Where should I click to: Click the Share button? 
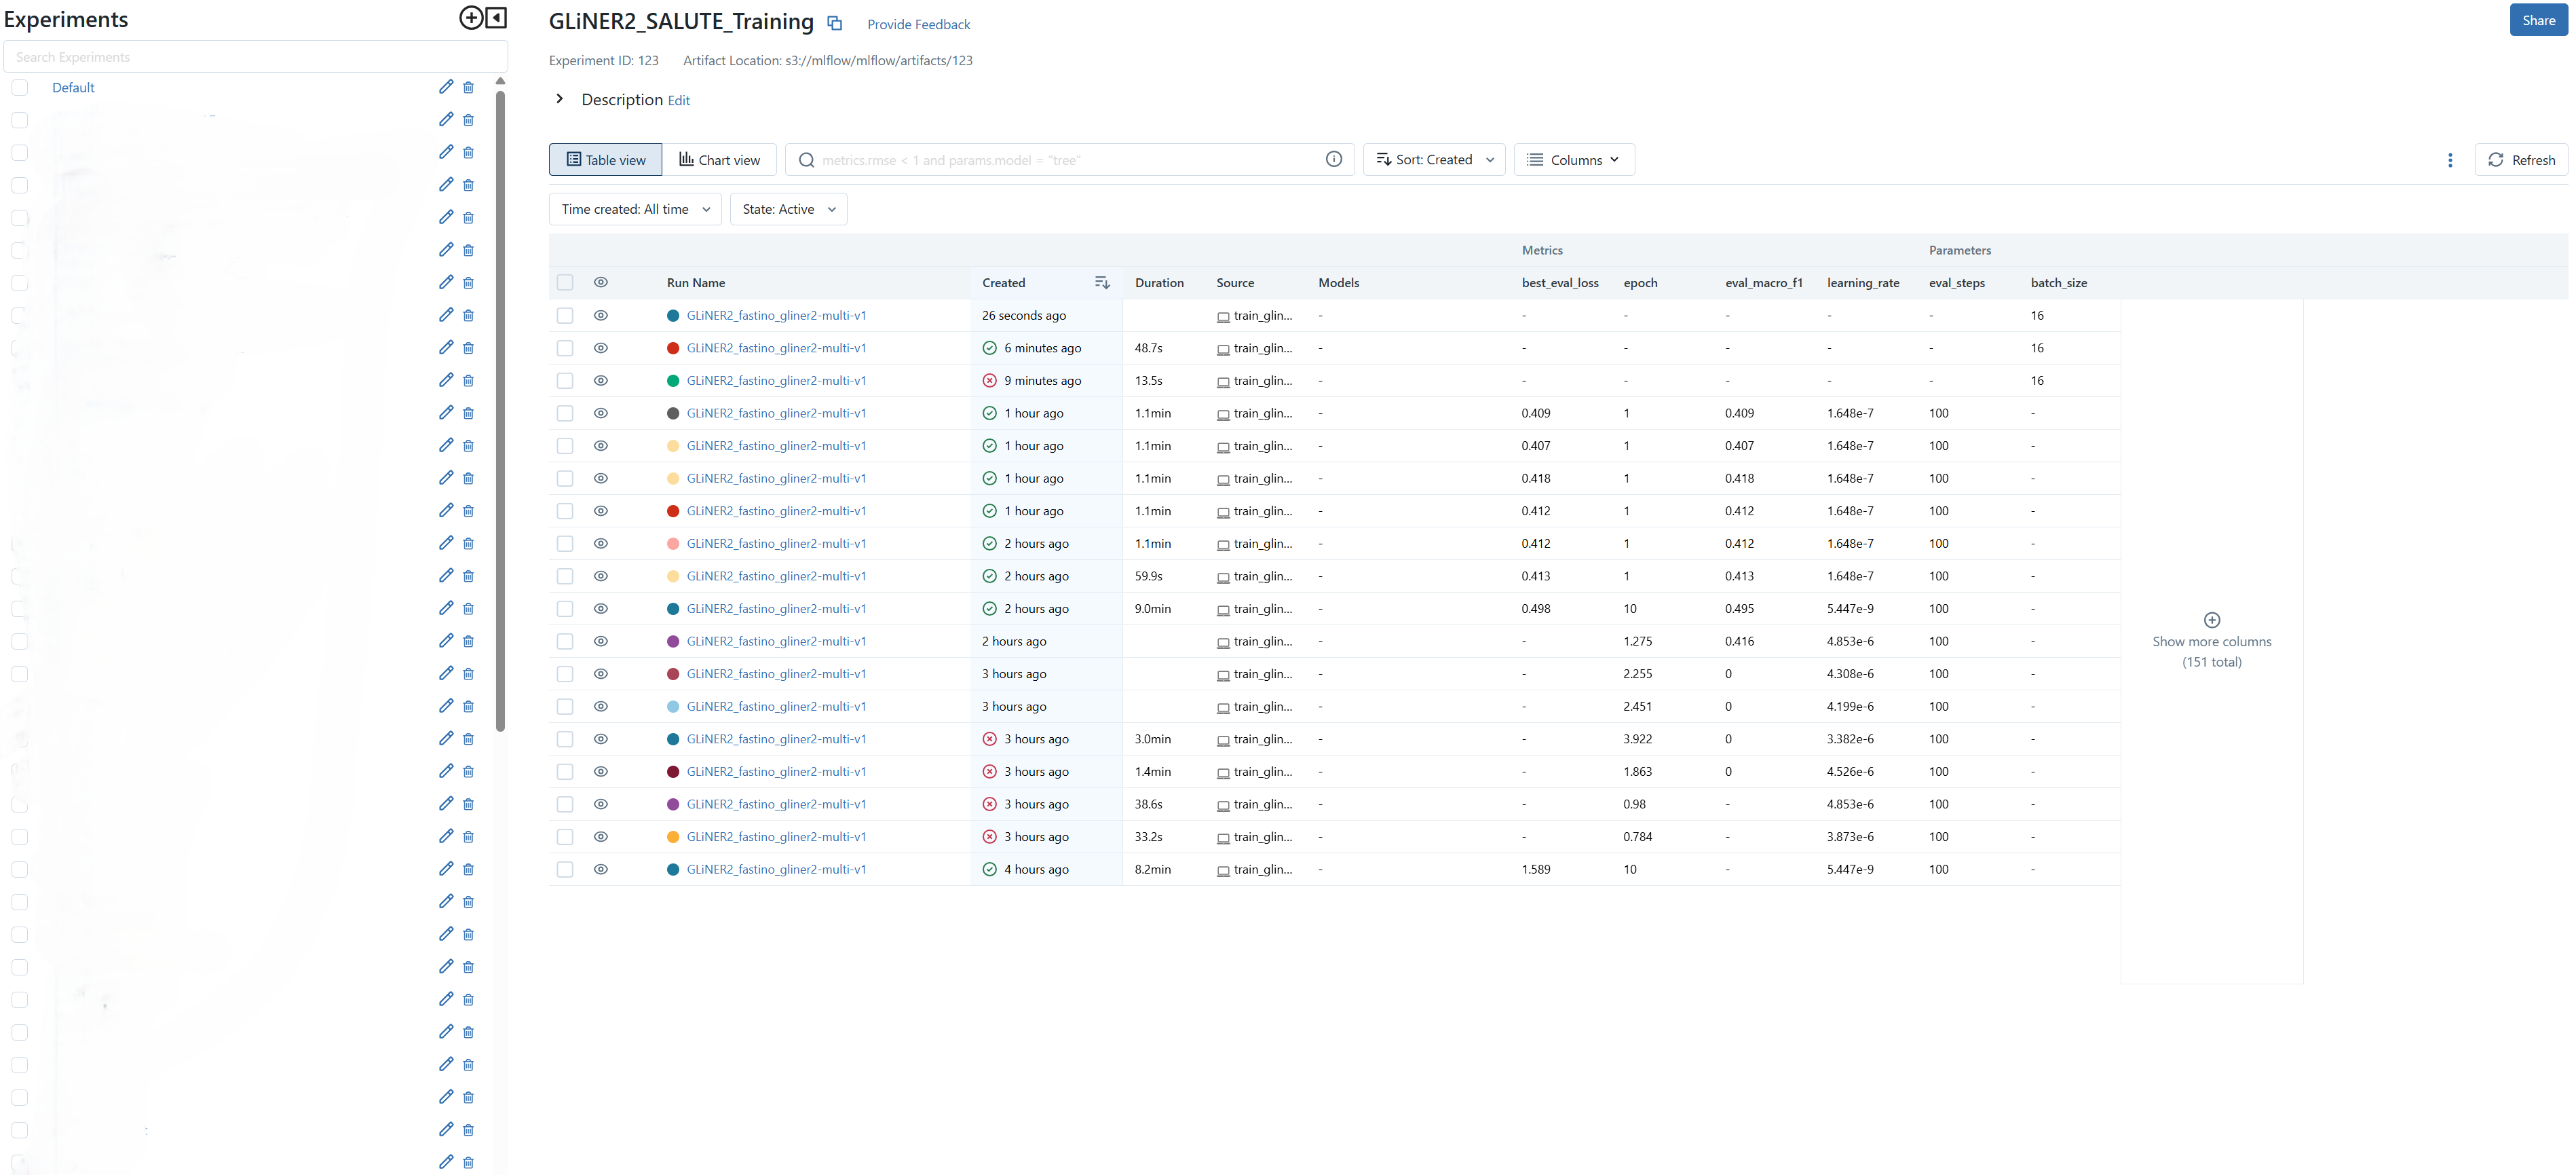tap(2537, 20)
